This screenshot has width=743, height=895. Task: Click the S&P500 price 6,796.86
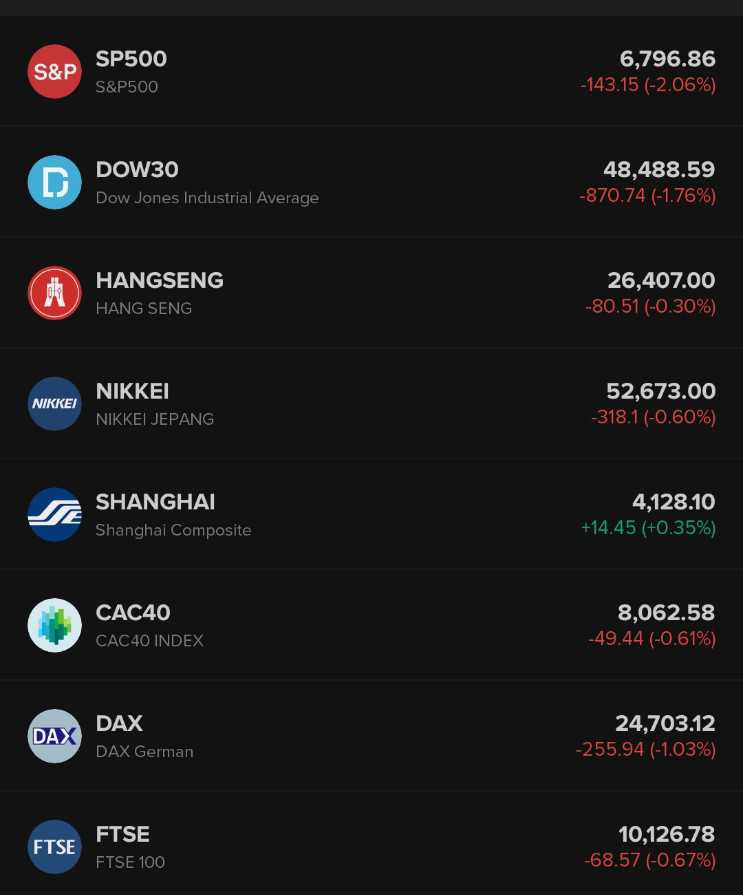667,59
